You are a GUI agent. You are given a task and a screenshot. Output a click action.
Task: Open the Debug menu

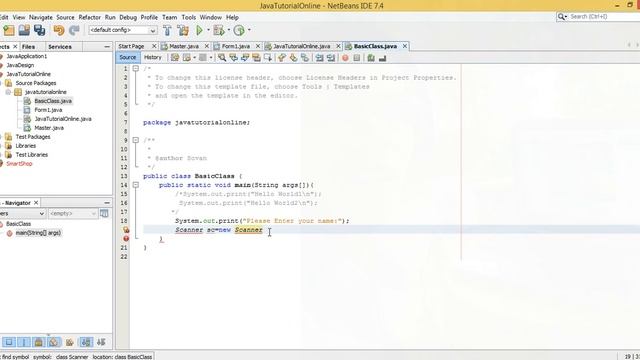coord(128,18)
